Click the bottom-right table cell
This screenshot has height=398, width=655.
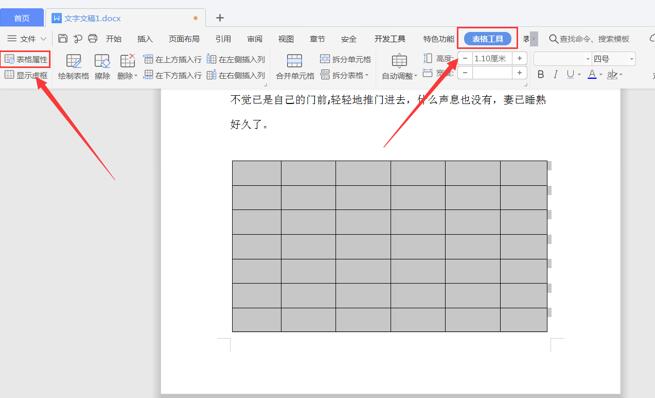click(x=524, y=320)
